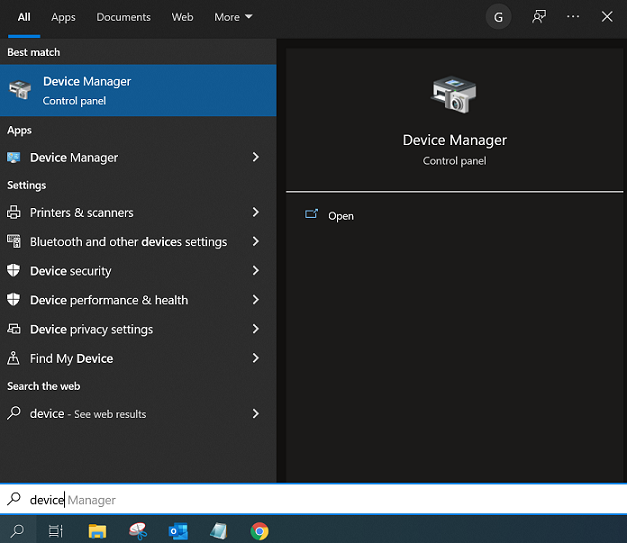Expand the Find My Device arrow
Image resolution: width=627 pixels, height=543 pixels.
click(x=256, y=358)
